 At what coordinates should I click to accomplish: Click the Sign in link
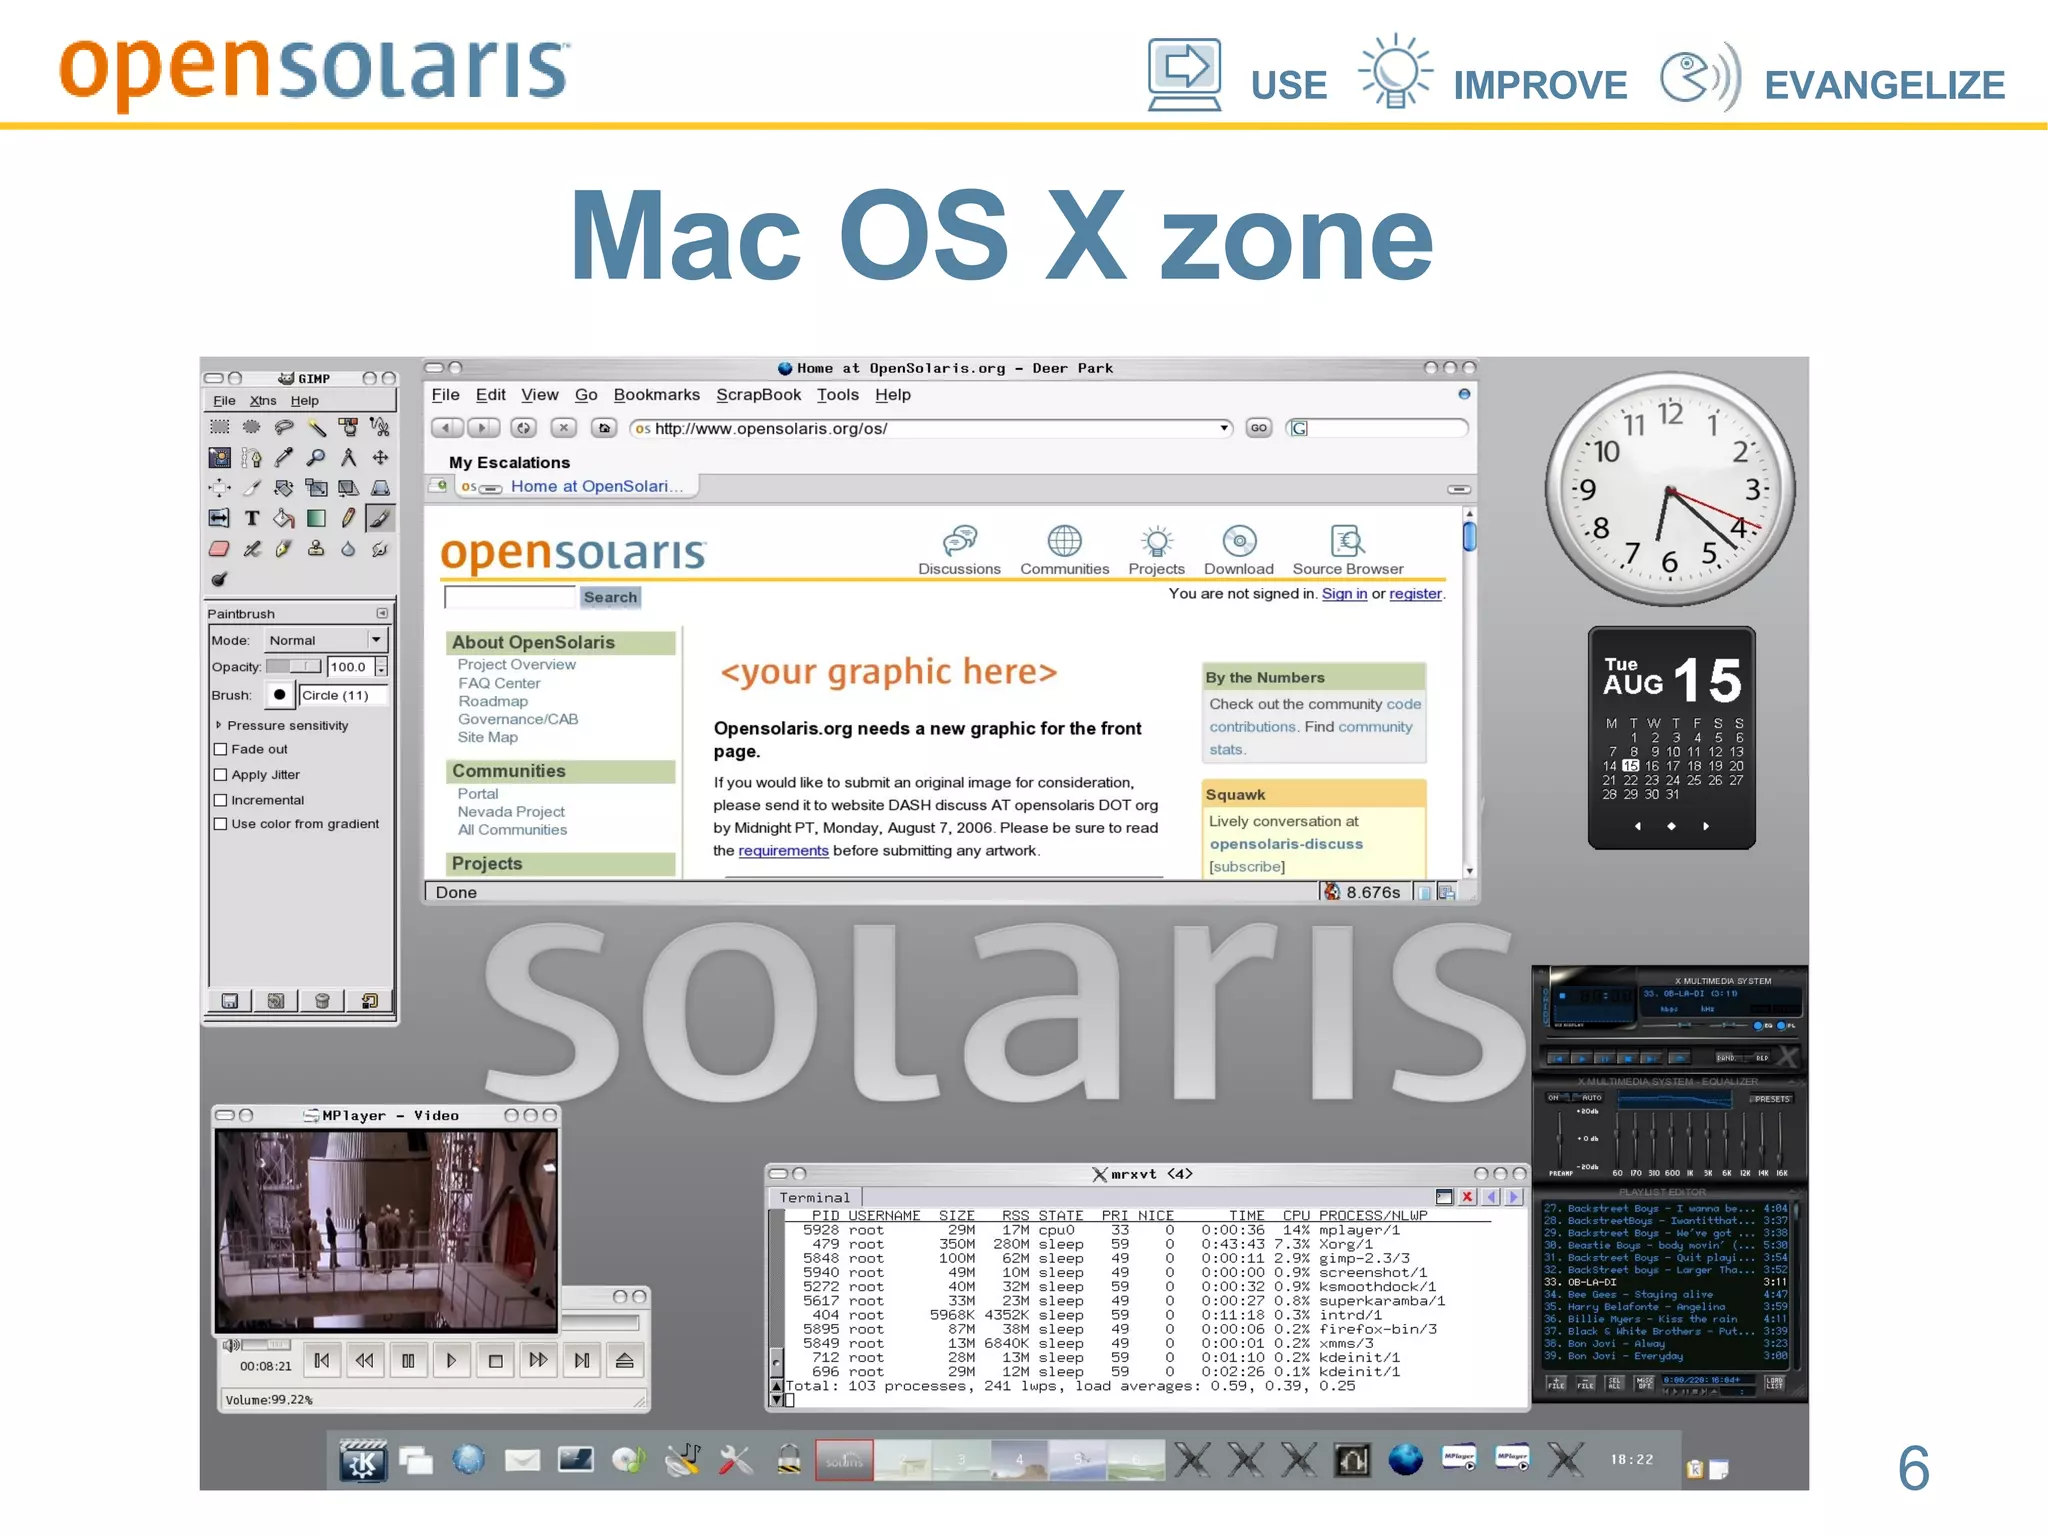pyautogui.click(x=1344, y=594)
